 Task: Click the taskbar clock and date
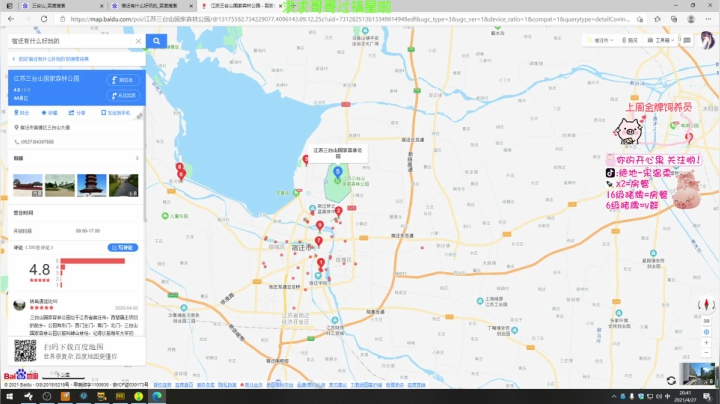(x=685, y=396)
